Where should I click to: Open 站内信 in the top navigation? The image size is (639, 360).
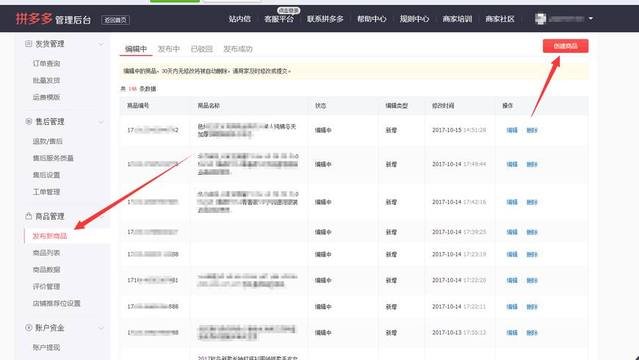(x=240, y=19)
